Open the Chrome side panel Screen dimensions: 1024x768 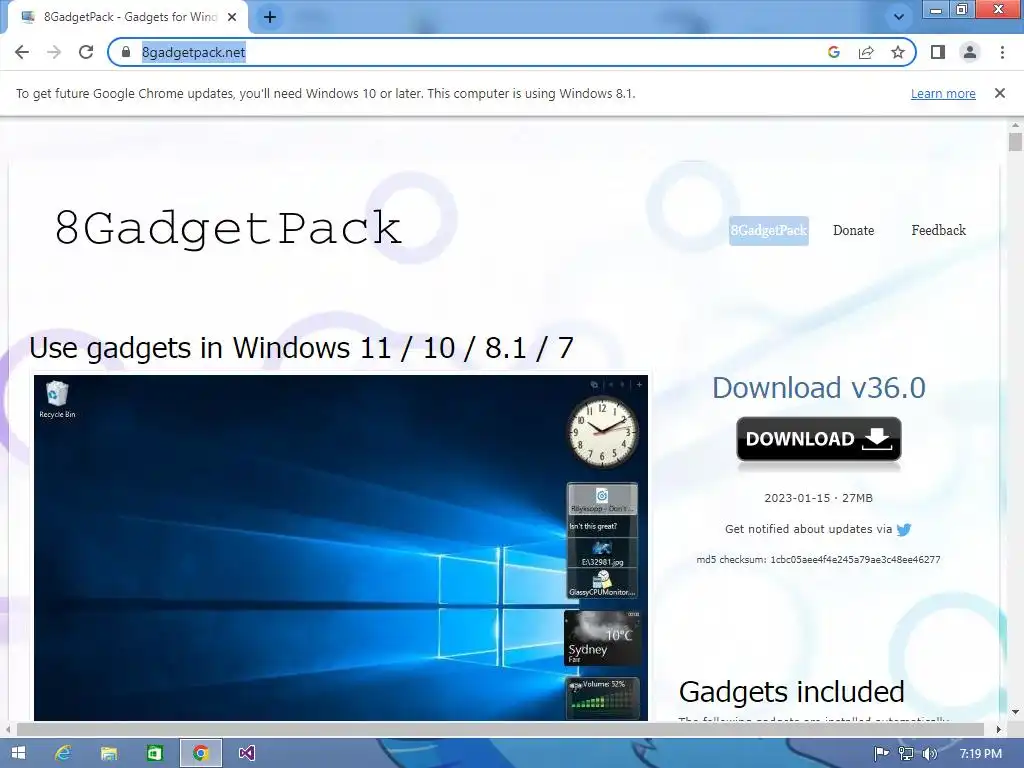(x=938, y=52)
